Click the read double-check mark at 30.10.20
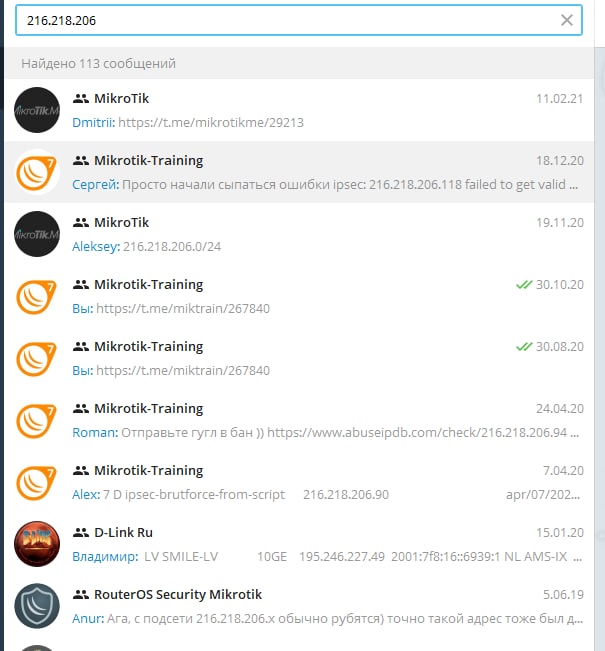Screen dimensions: 605x651 524,285
